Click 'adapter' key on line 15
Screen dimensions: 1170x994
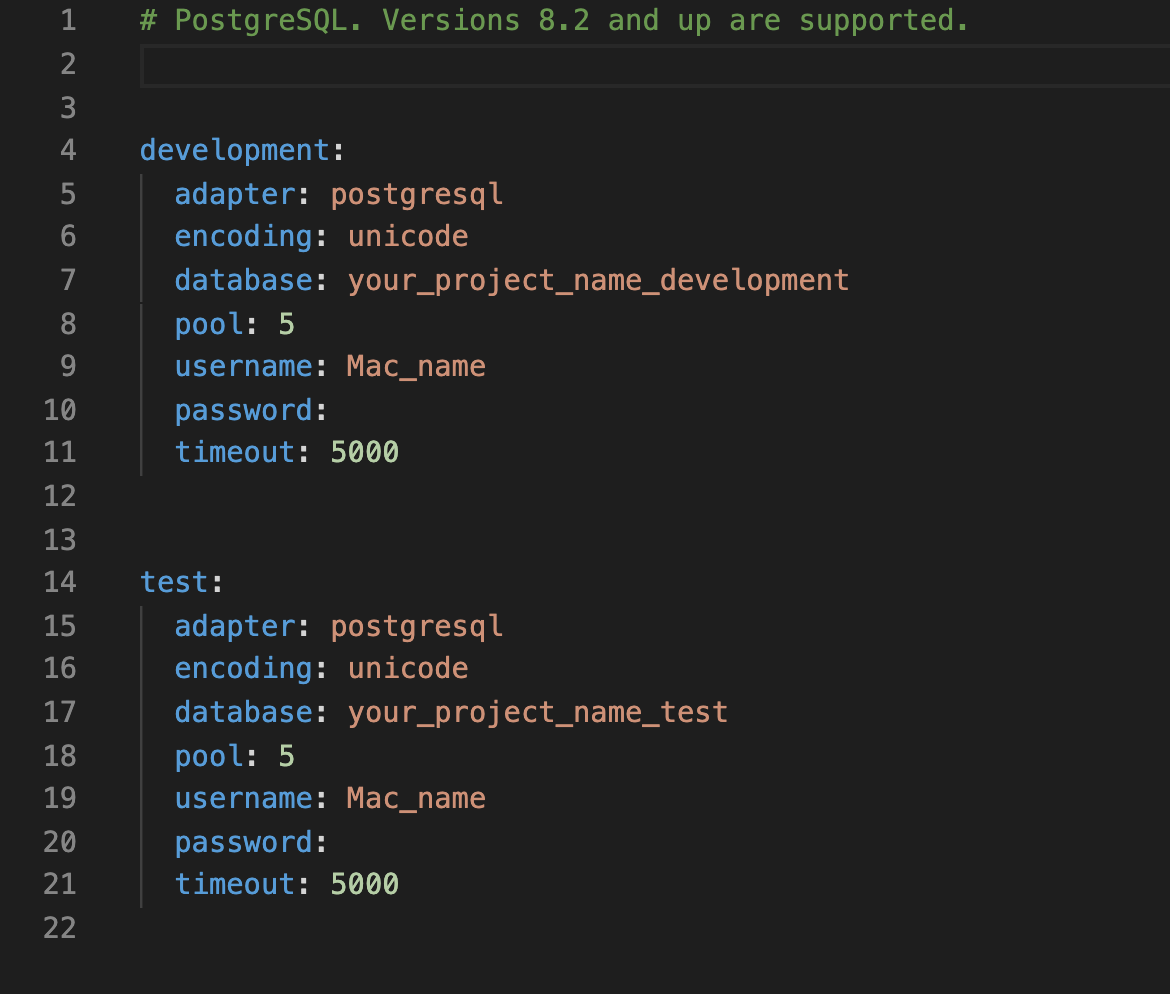pyautogui.click(x=235, y=626)
